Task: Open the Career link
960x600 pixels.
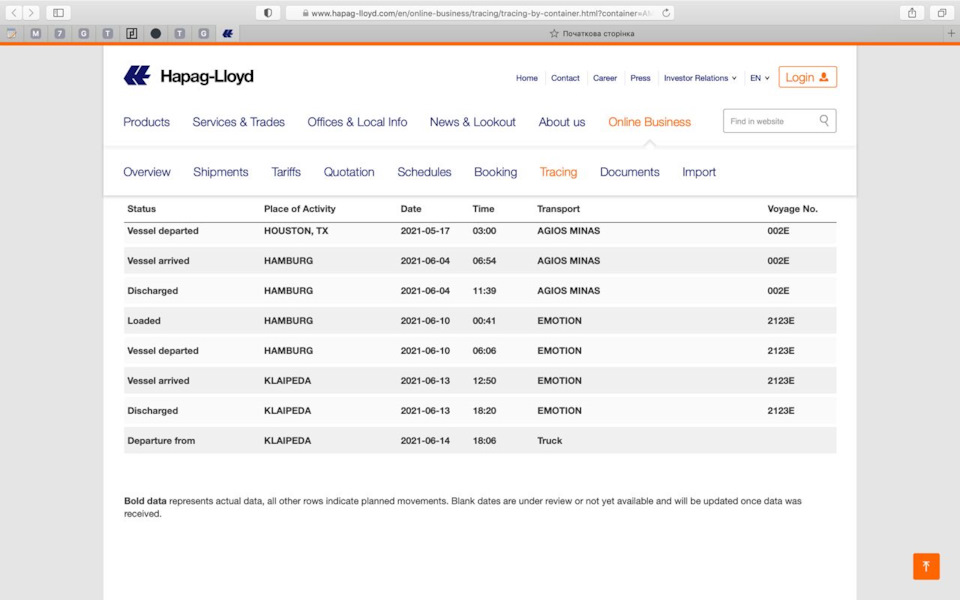Action: 605,78
